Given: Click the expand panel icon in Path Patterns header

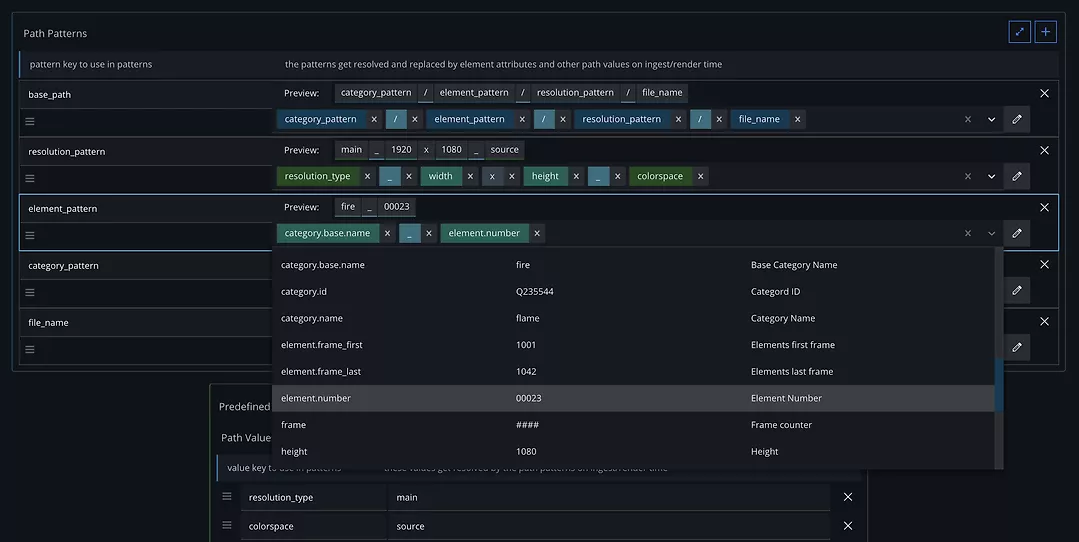Looking at the screenshot, I should [x=1019, y=32].
